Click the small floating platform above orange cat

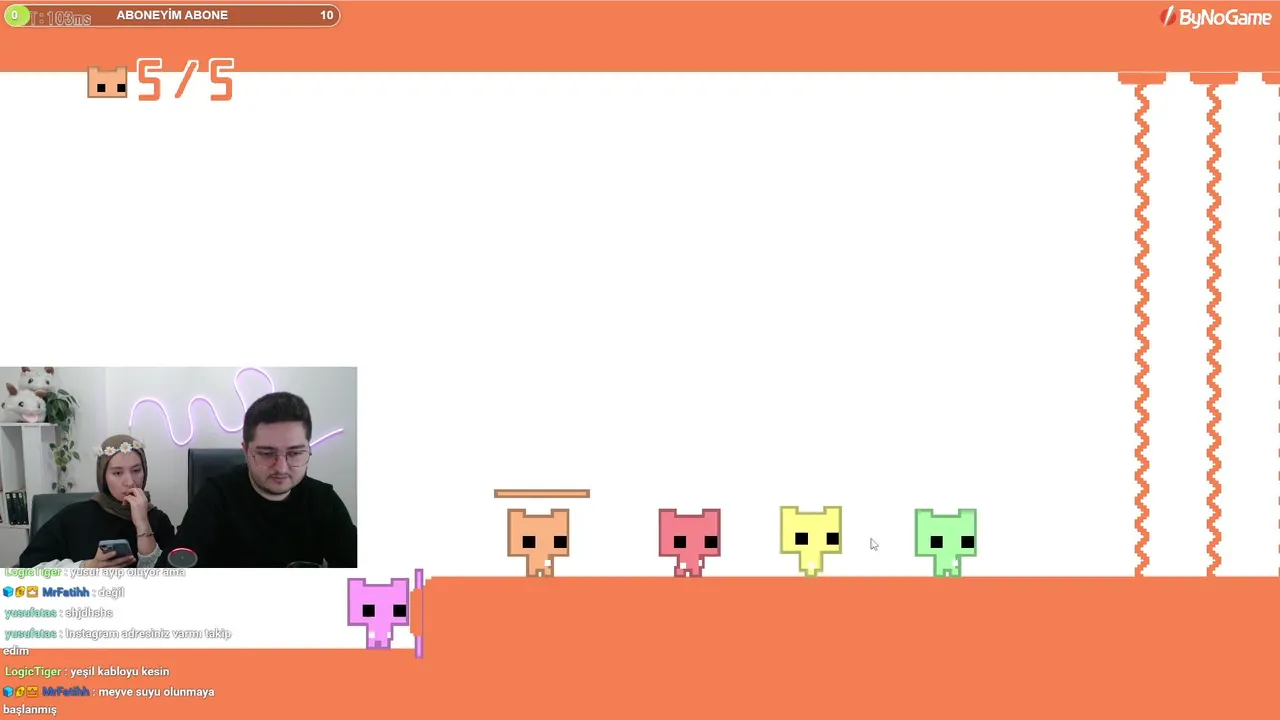[x=542, y=493]
